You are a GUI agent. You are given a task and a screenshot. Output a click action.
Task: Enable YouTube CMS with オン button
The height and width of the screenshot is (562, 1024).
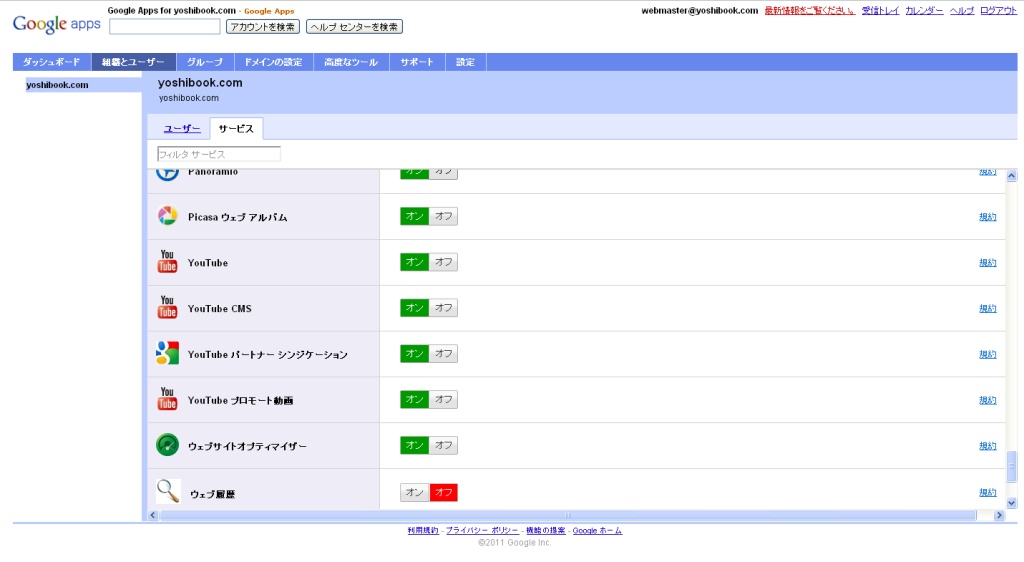pos(414,307)
